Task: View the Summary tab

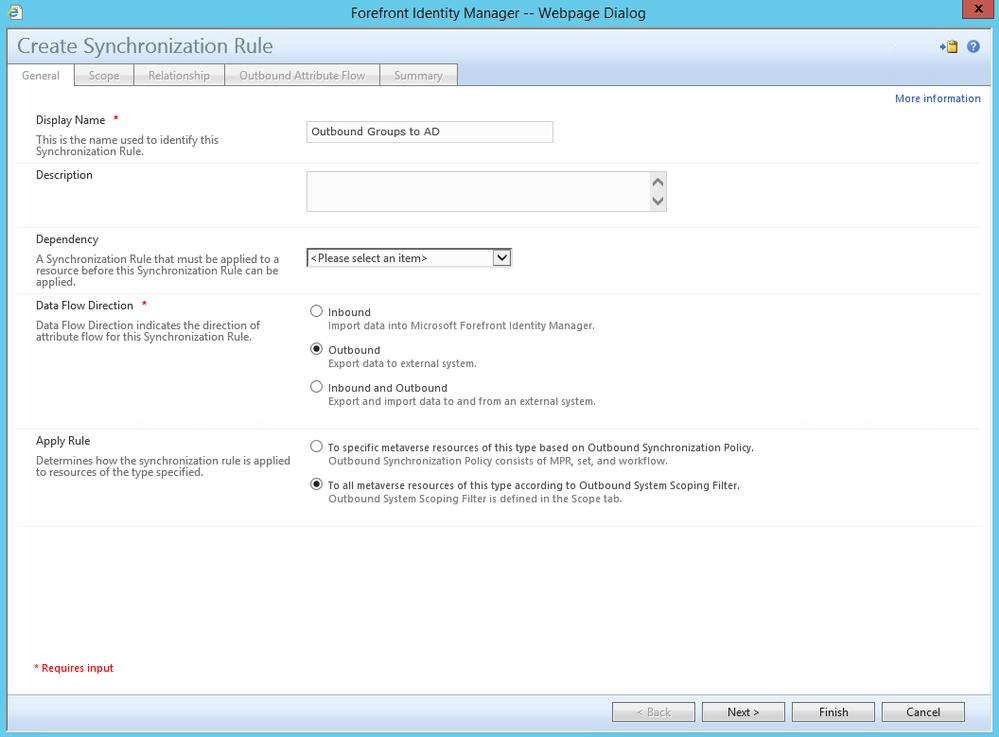Action: pos(418,75)
